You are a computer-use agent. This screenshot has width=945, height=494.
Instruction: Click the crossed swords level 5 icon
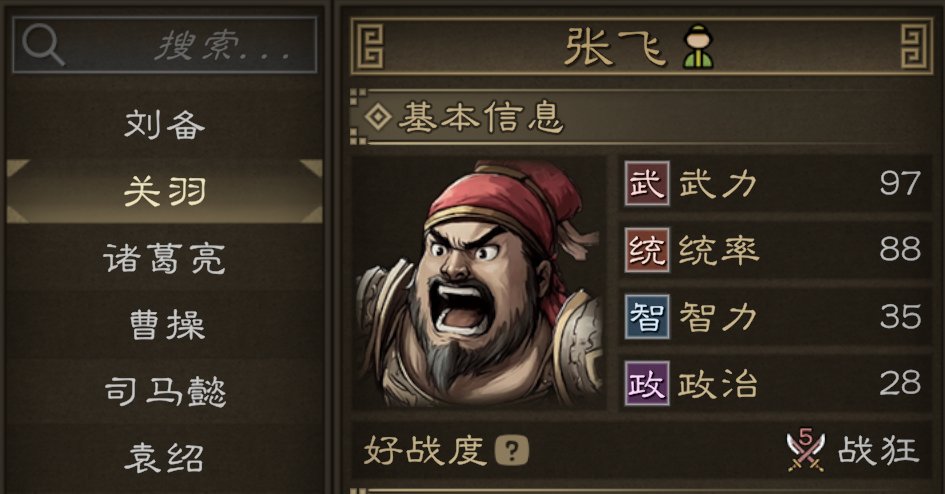[805, 450]
